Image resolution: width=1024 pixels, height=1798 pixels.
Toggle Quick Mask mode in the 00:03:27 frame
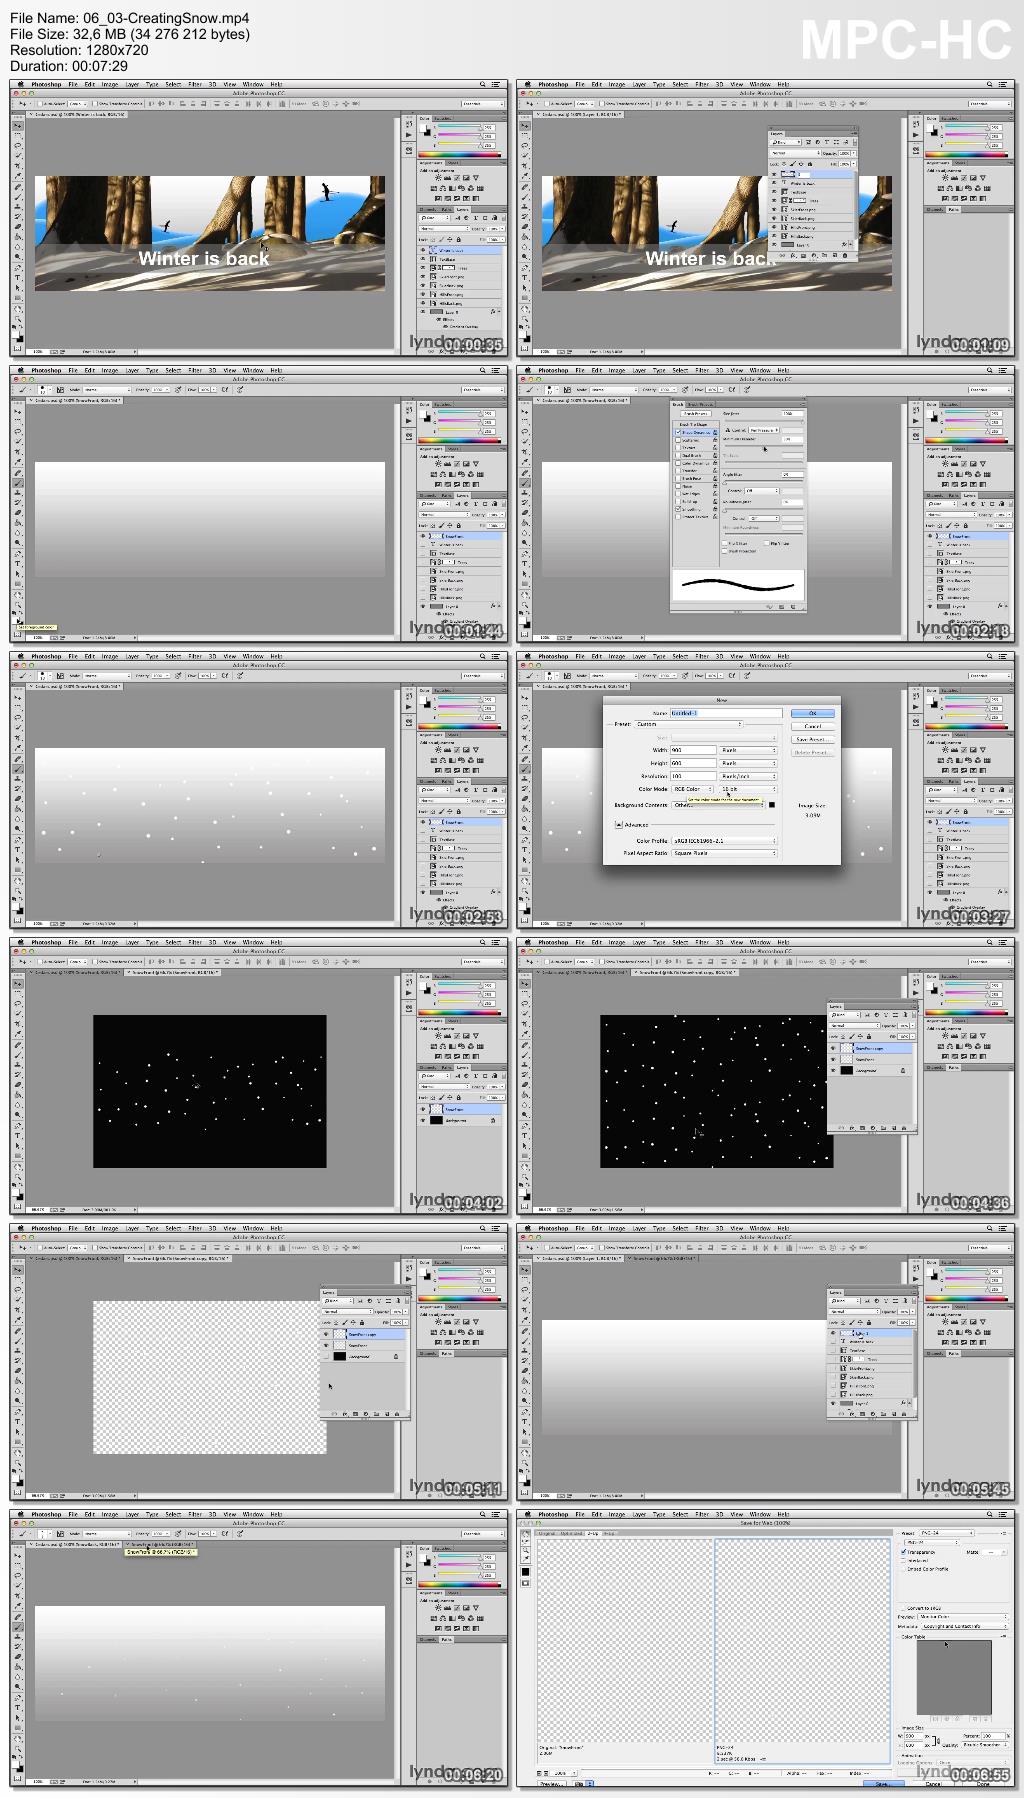click(x=525, y=920)
